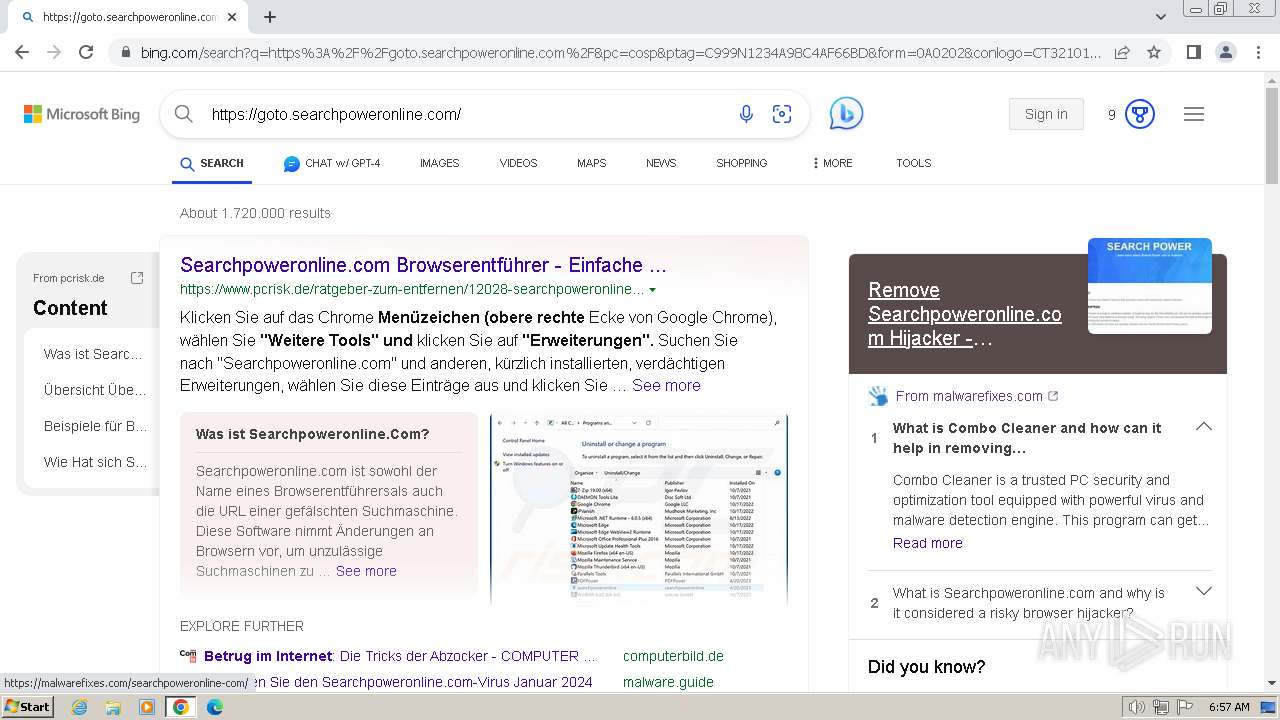
Task: Open the Searchpoweronline.com Browserentführer result title
Action: pyautogui.click(x=423, y=265)
